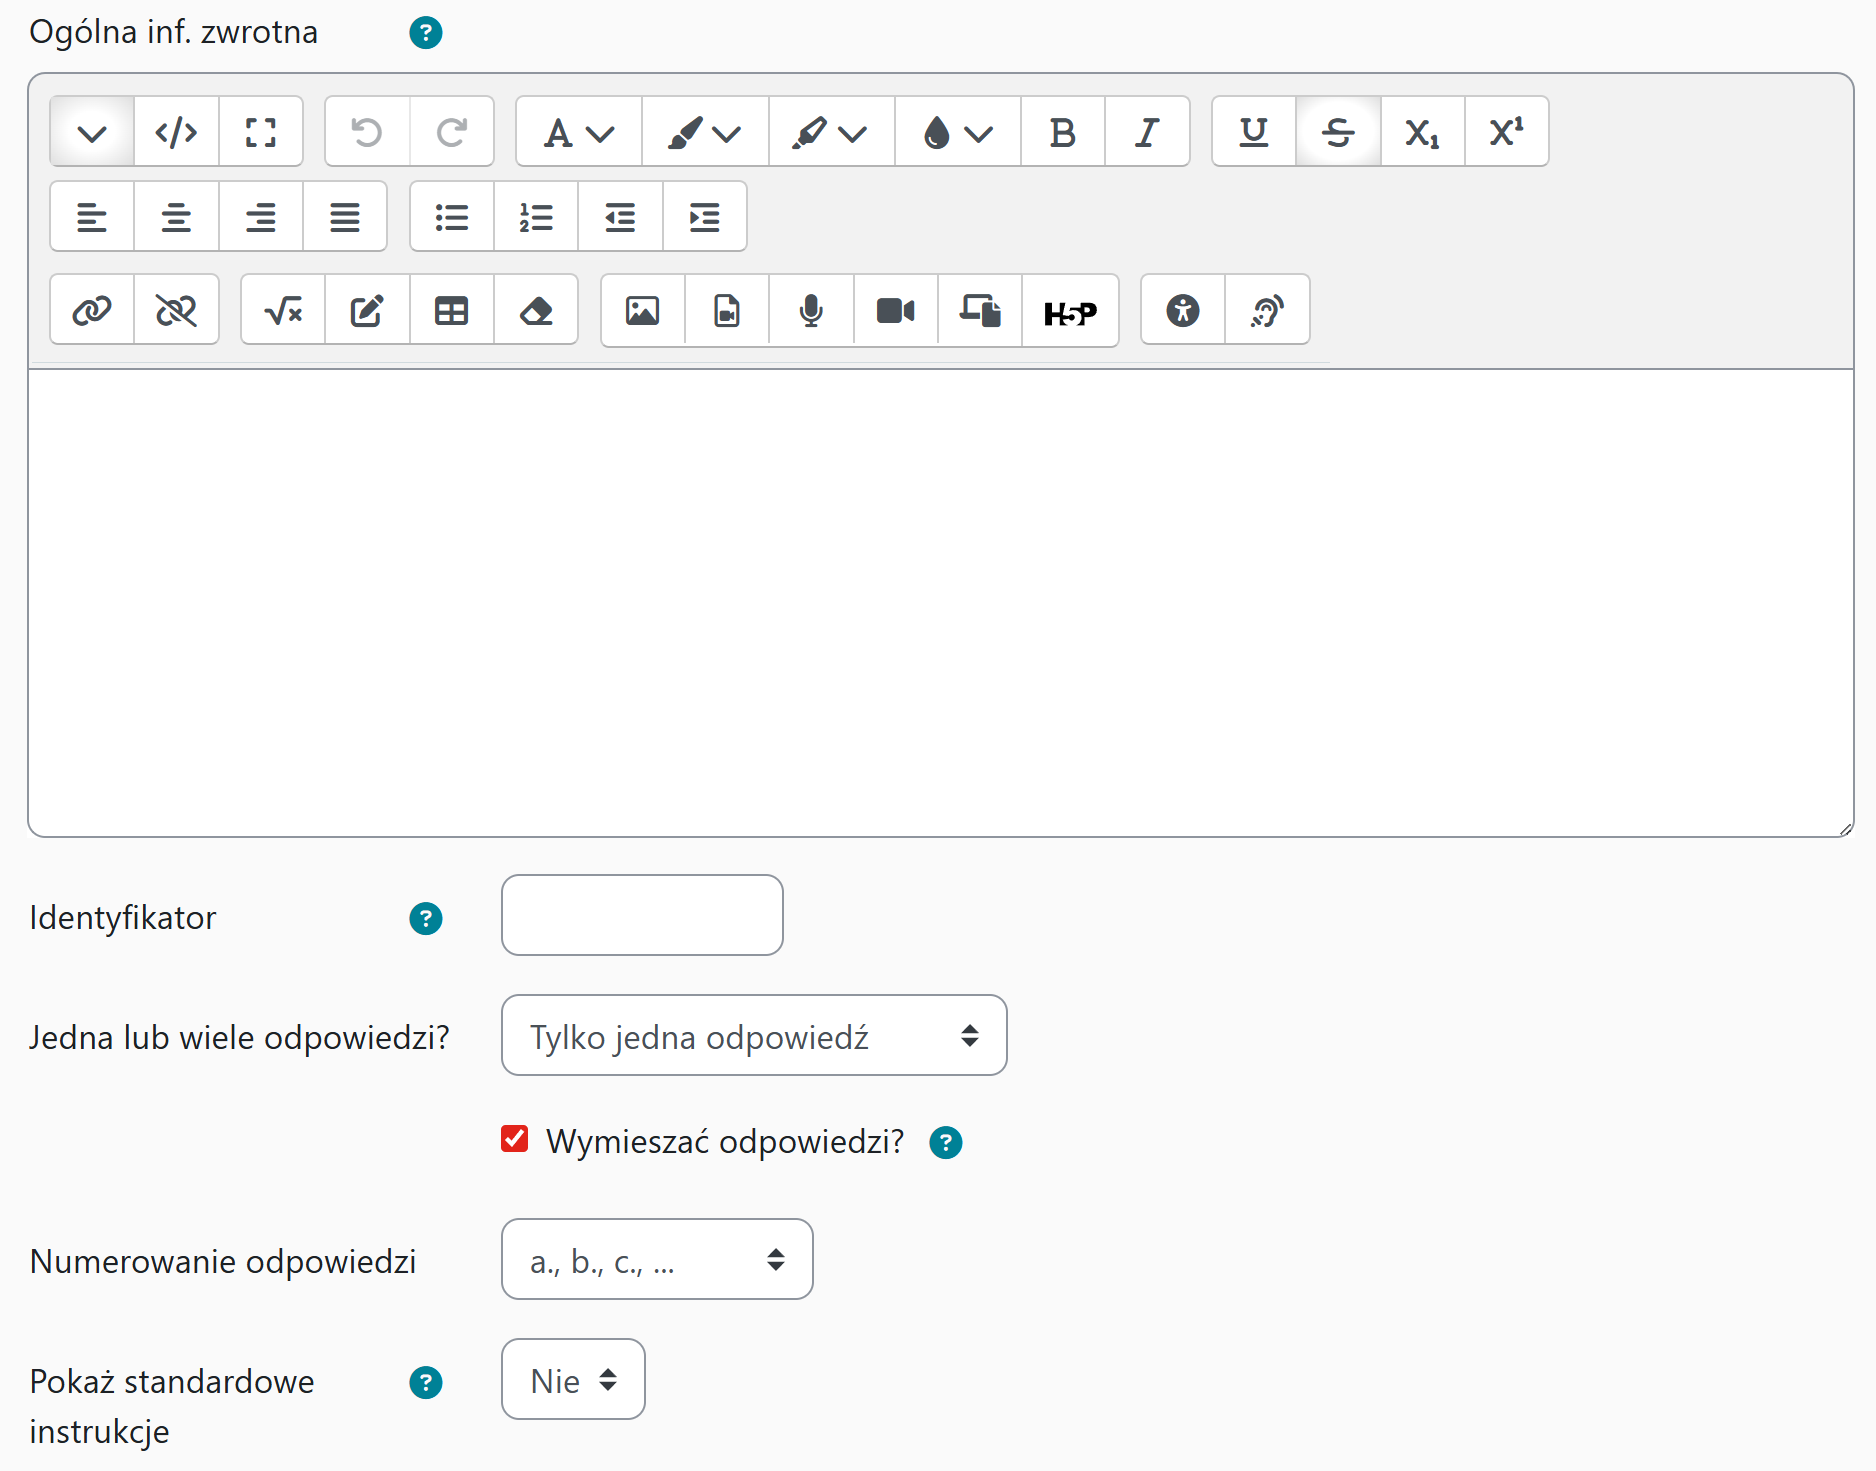Expand 'Pokaż standardowe instrukcje' Nie dropdown
This screenshot has height=1471, width=1876.
click(572, 1380)
